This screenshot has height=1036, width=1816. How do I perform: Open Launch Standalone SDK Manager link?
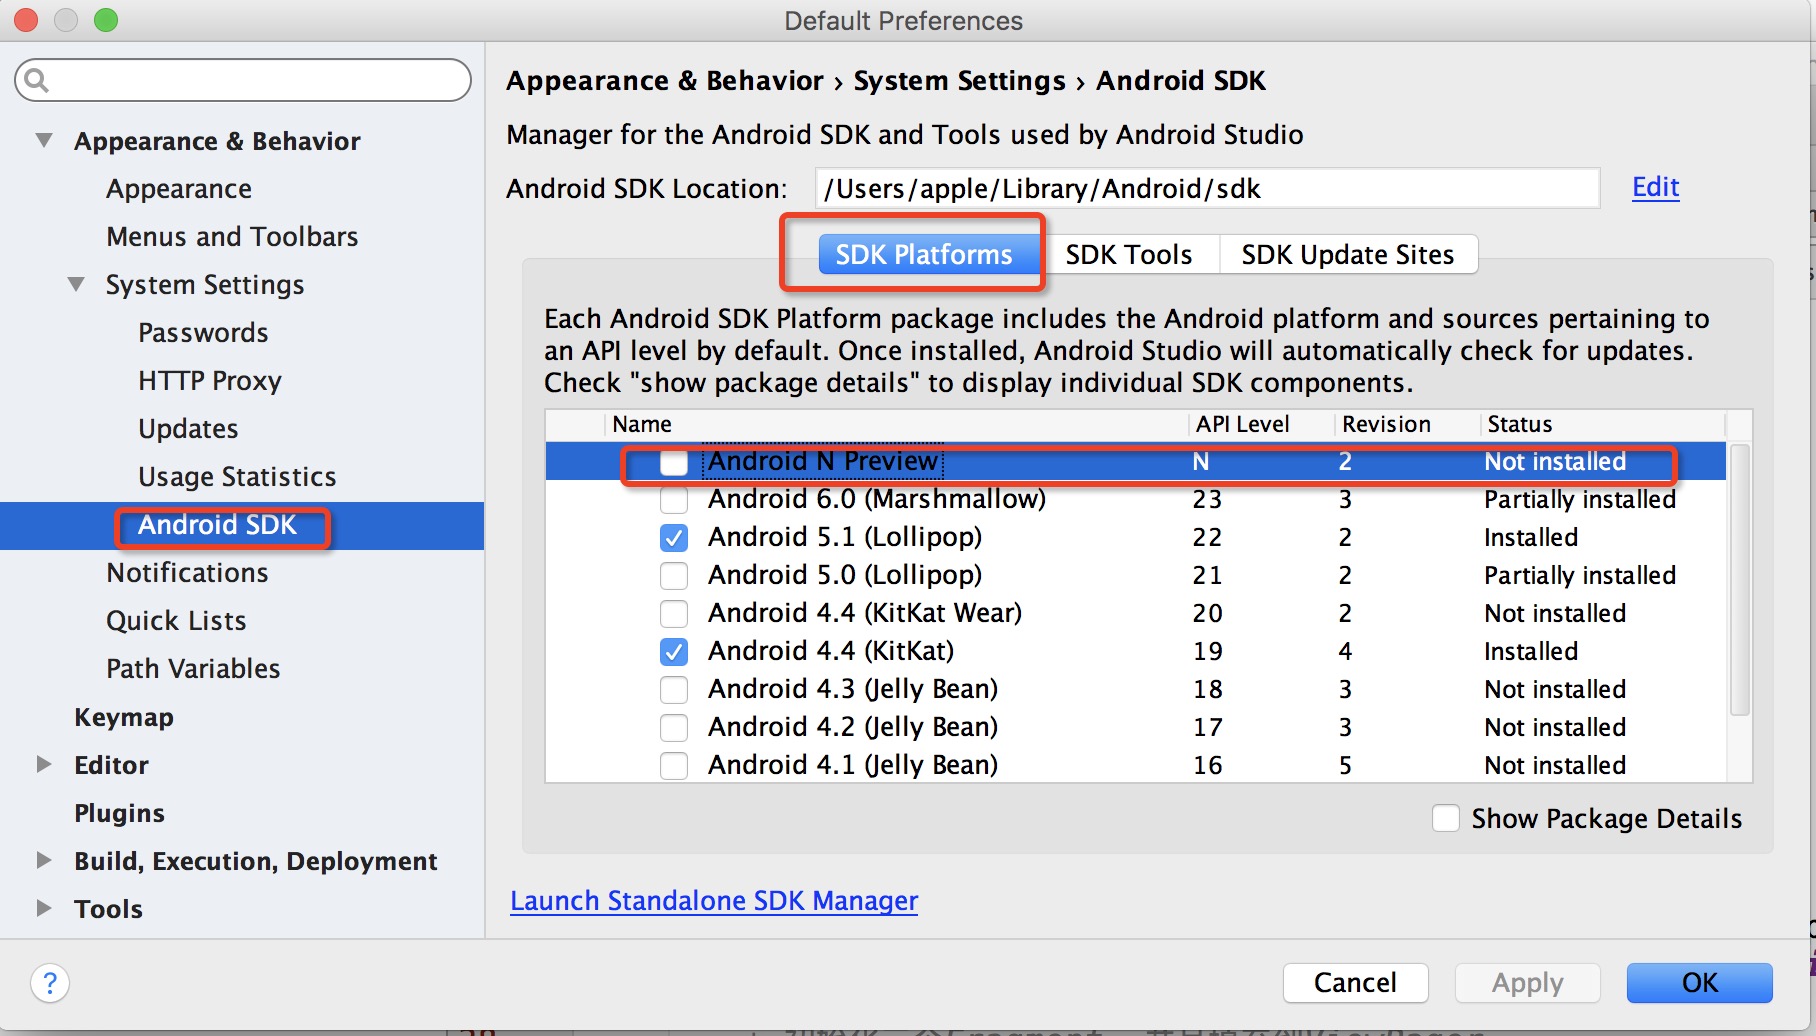pyautogui.click(x=714, y=901)
